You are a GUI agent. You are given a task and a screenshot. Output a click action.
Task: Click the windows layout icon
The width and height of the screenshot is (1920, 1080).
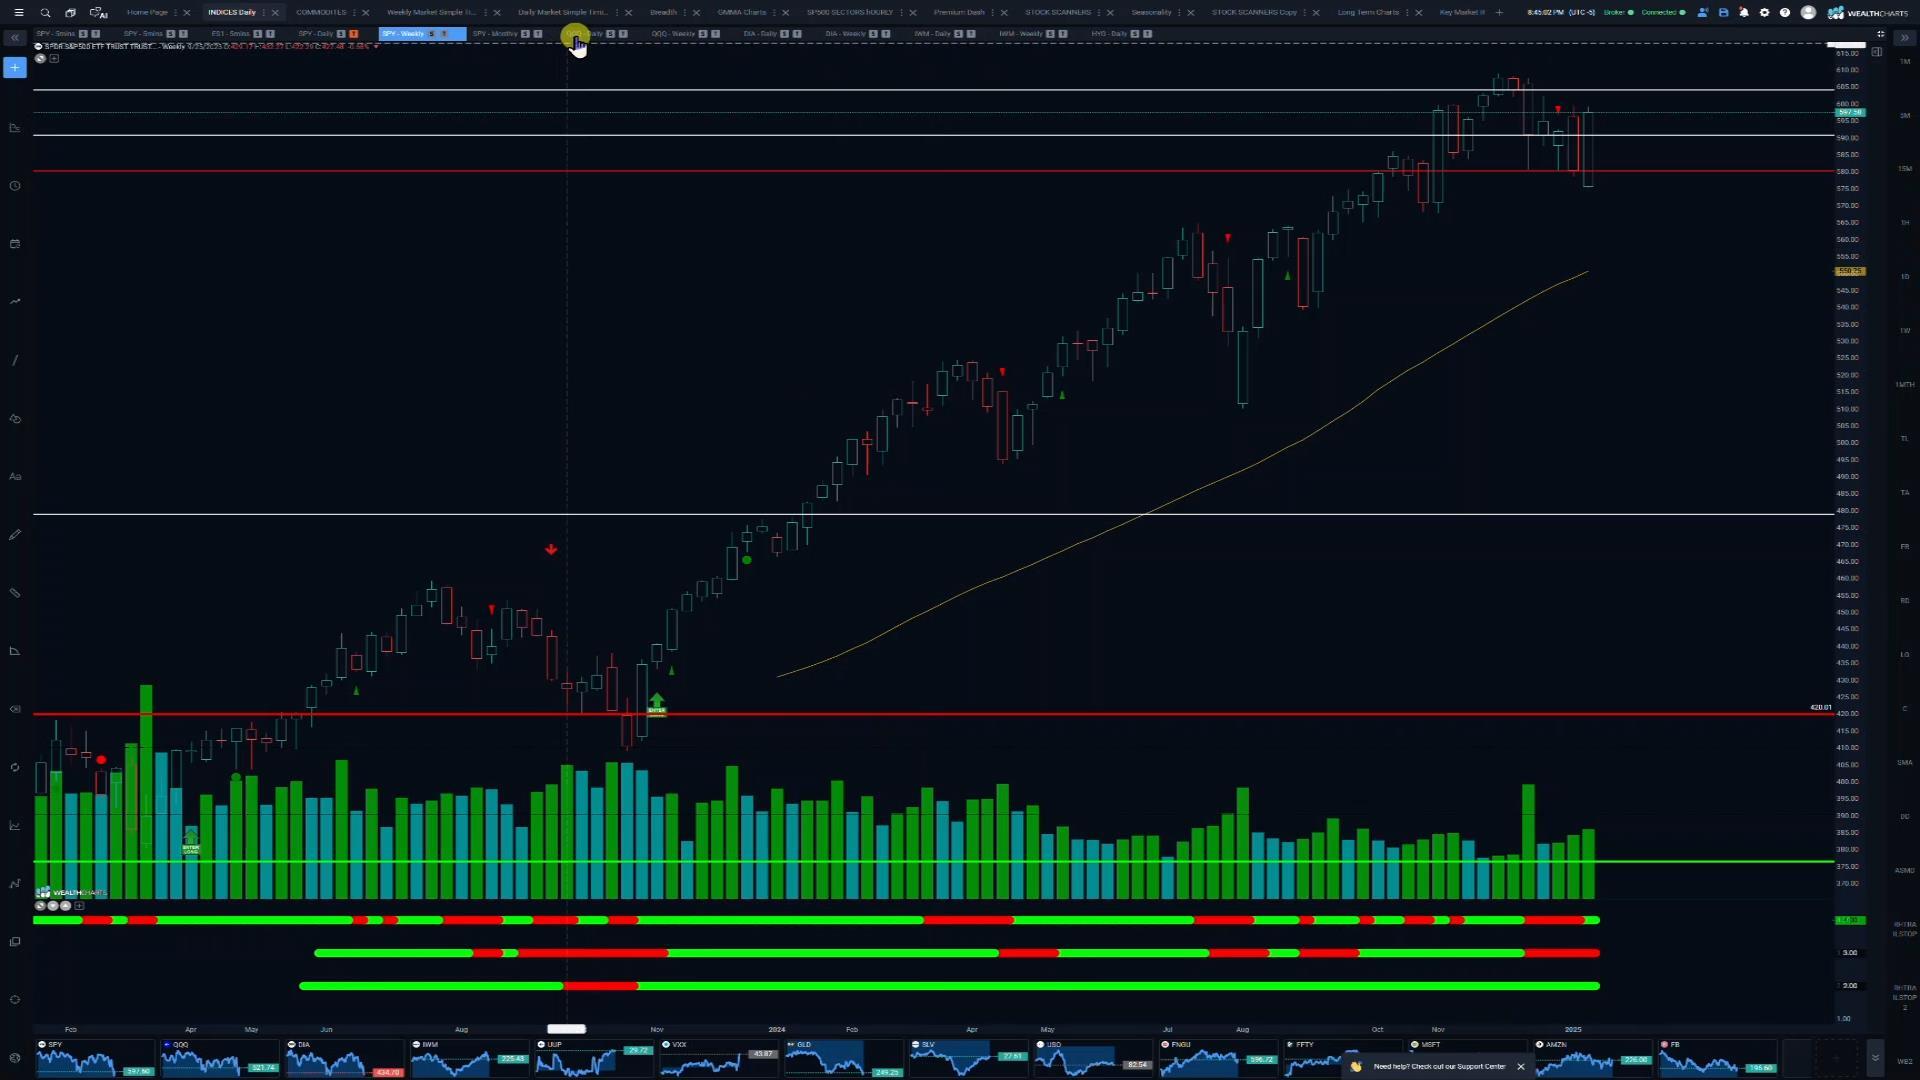pyautogui.click(x=70, y=12)
